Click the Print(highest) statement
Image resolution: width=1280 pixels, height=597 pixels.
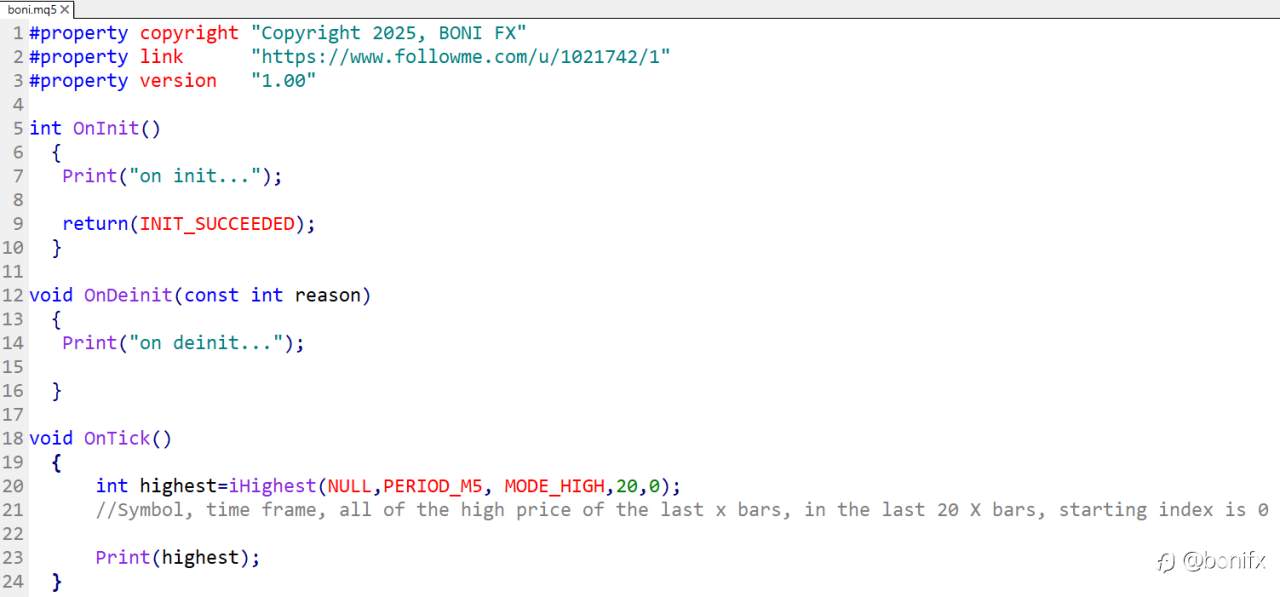pyautogui.click(x=177, y=557)
